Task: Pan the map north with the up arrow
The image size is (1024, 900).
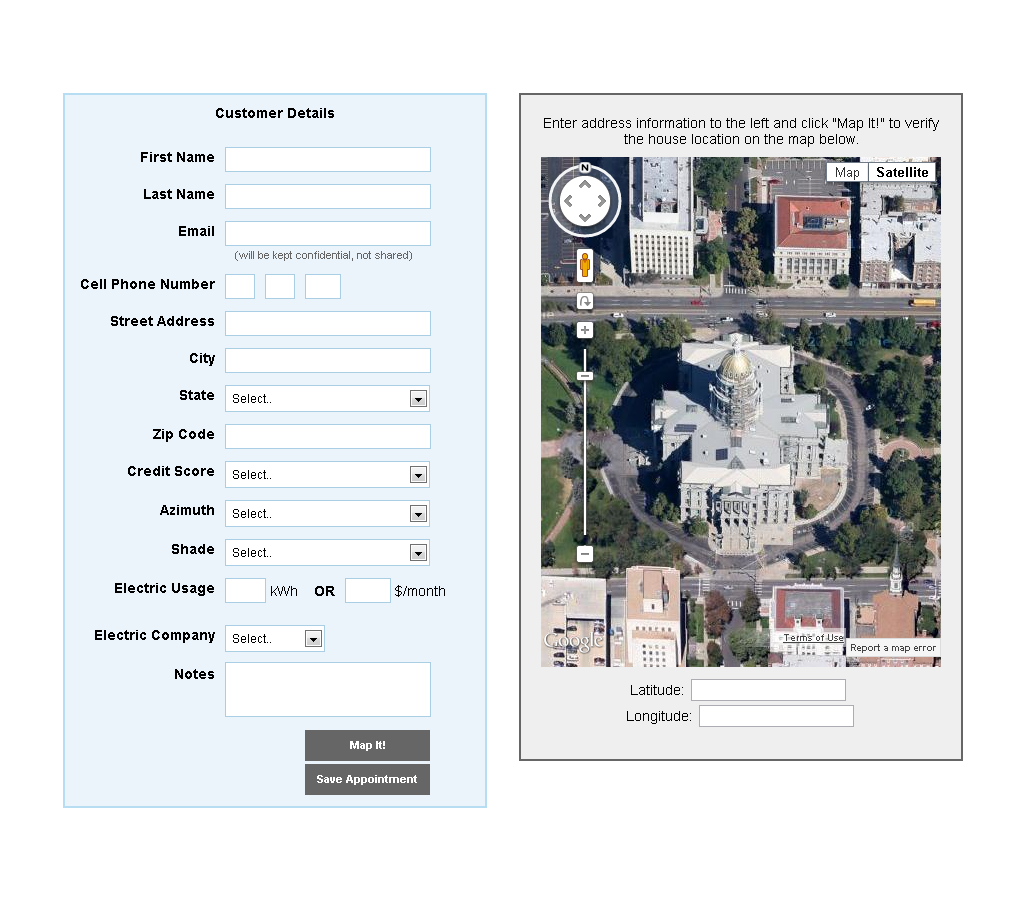Action: point(584,185)
